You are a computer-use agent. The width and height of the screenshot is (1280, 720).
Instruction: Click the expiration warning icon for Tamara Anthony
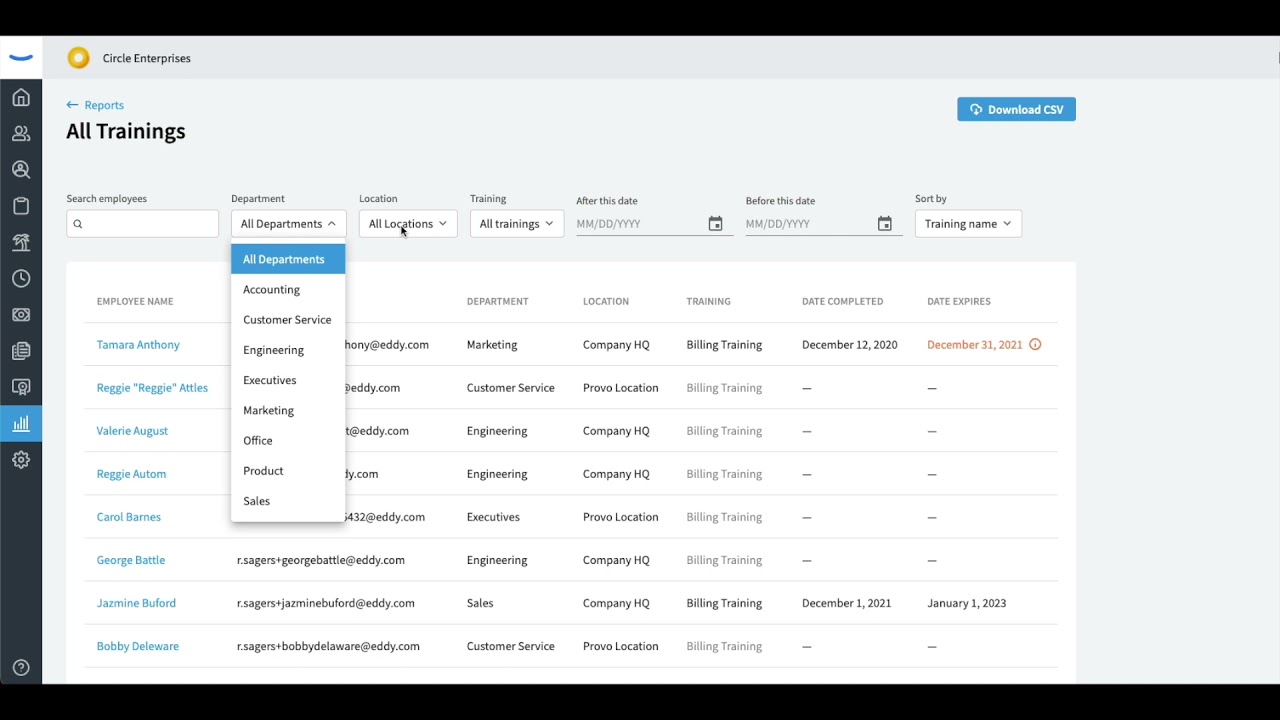1035,344
